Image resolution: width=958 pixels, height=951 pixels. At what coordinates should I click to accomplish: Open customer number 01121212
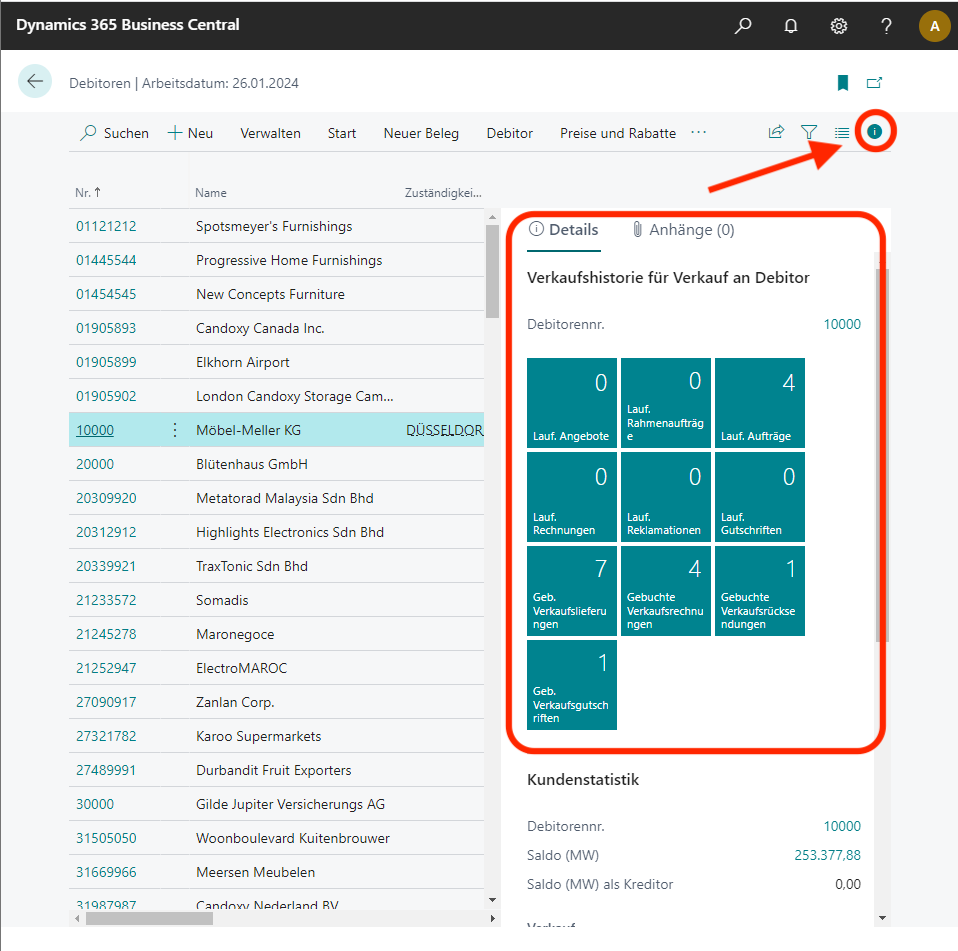click(x=106, y=226)
